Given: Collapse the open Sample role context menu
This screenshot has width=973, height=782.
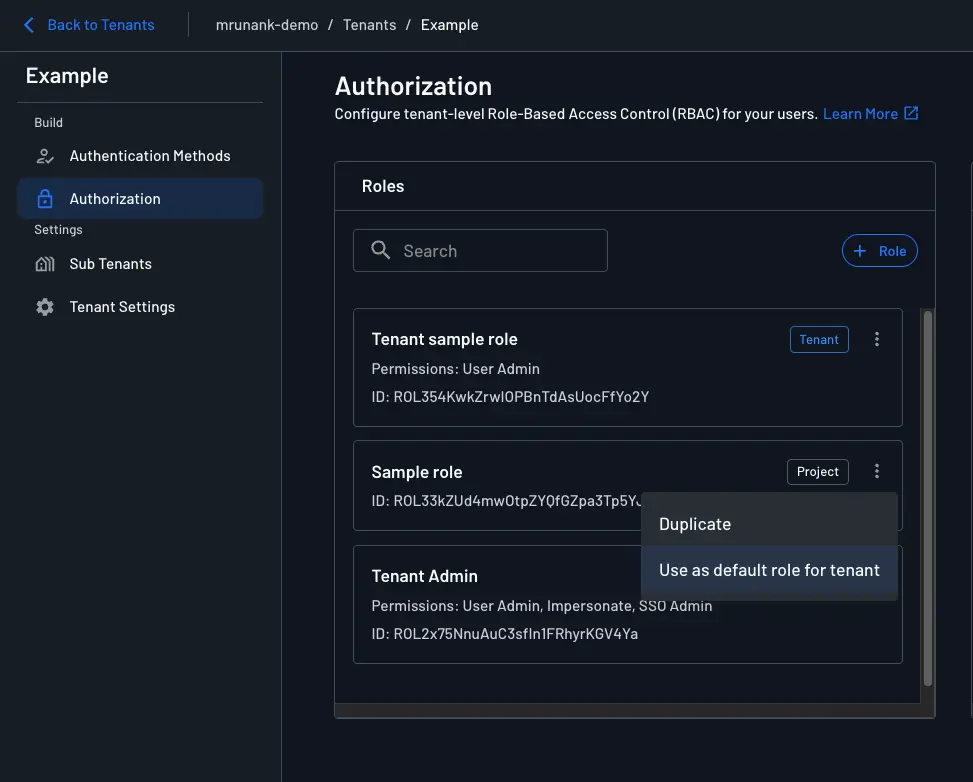Looking at the screenshot, I should click(877, 470).
